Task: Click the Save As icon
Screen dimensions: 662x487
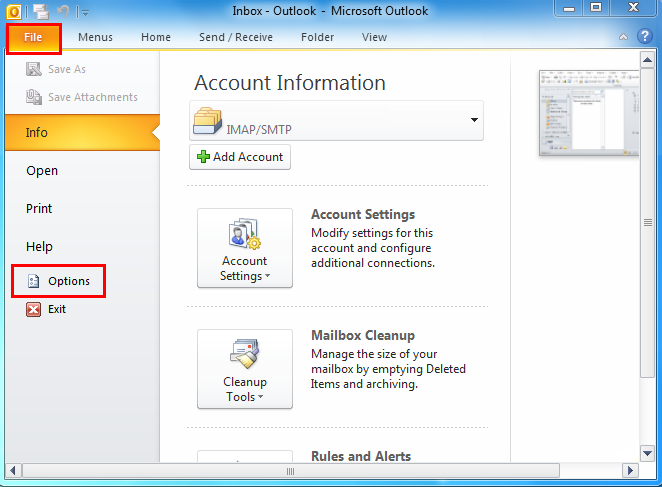Action: point(34,69)
